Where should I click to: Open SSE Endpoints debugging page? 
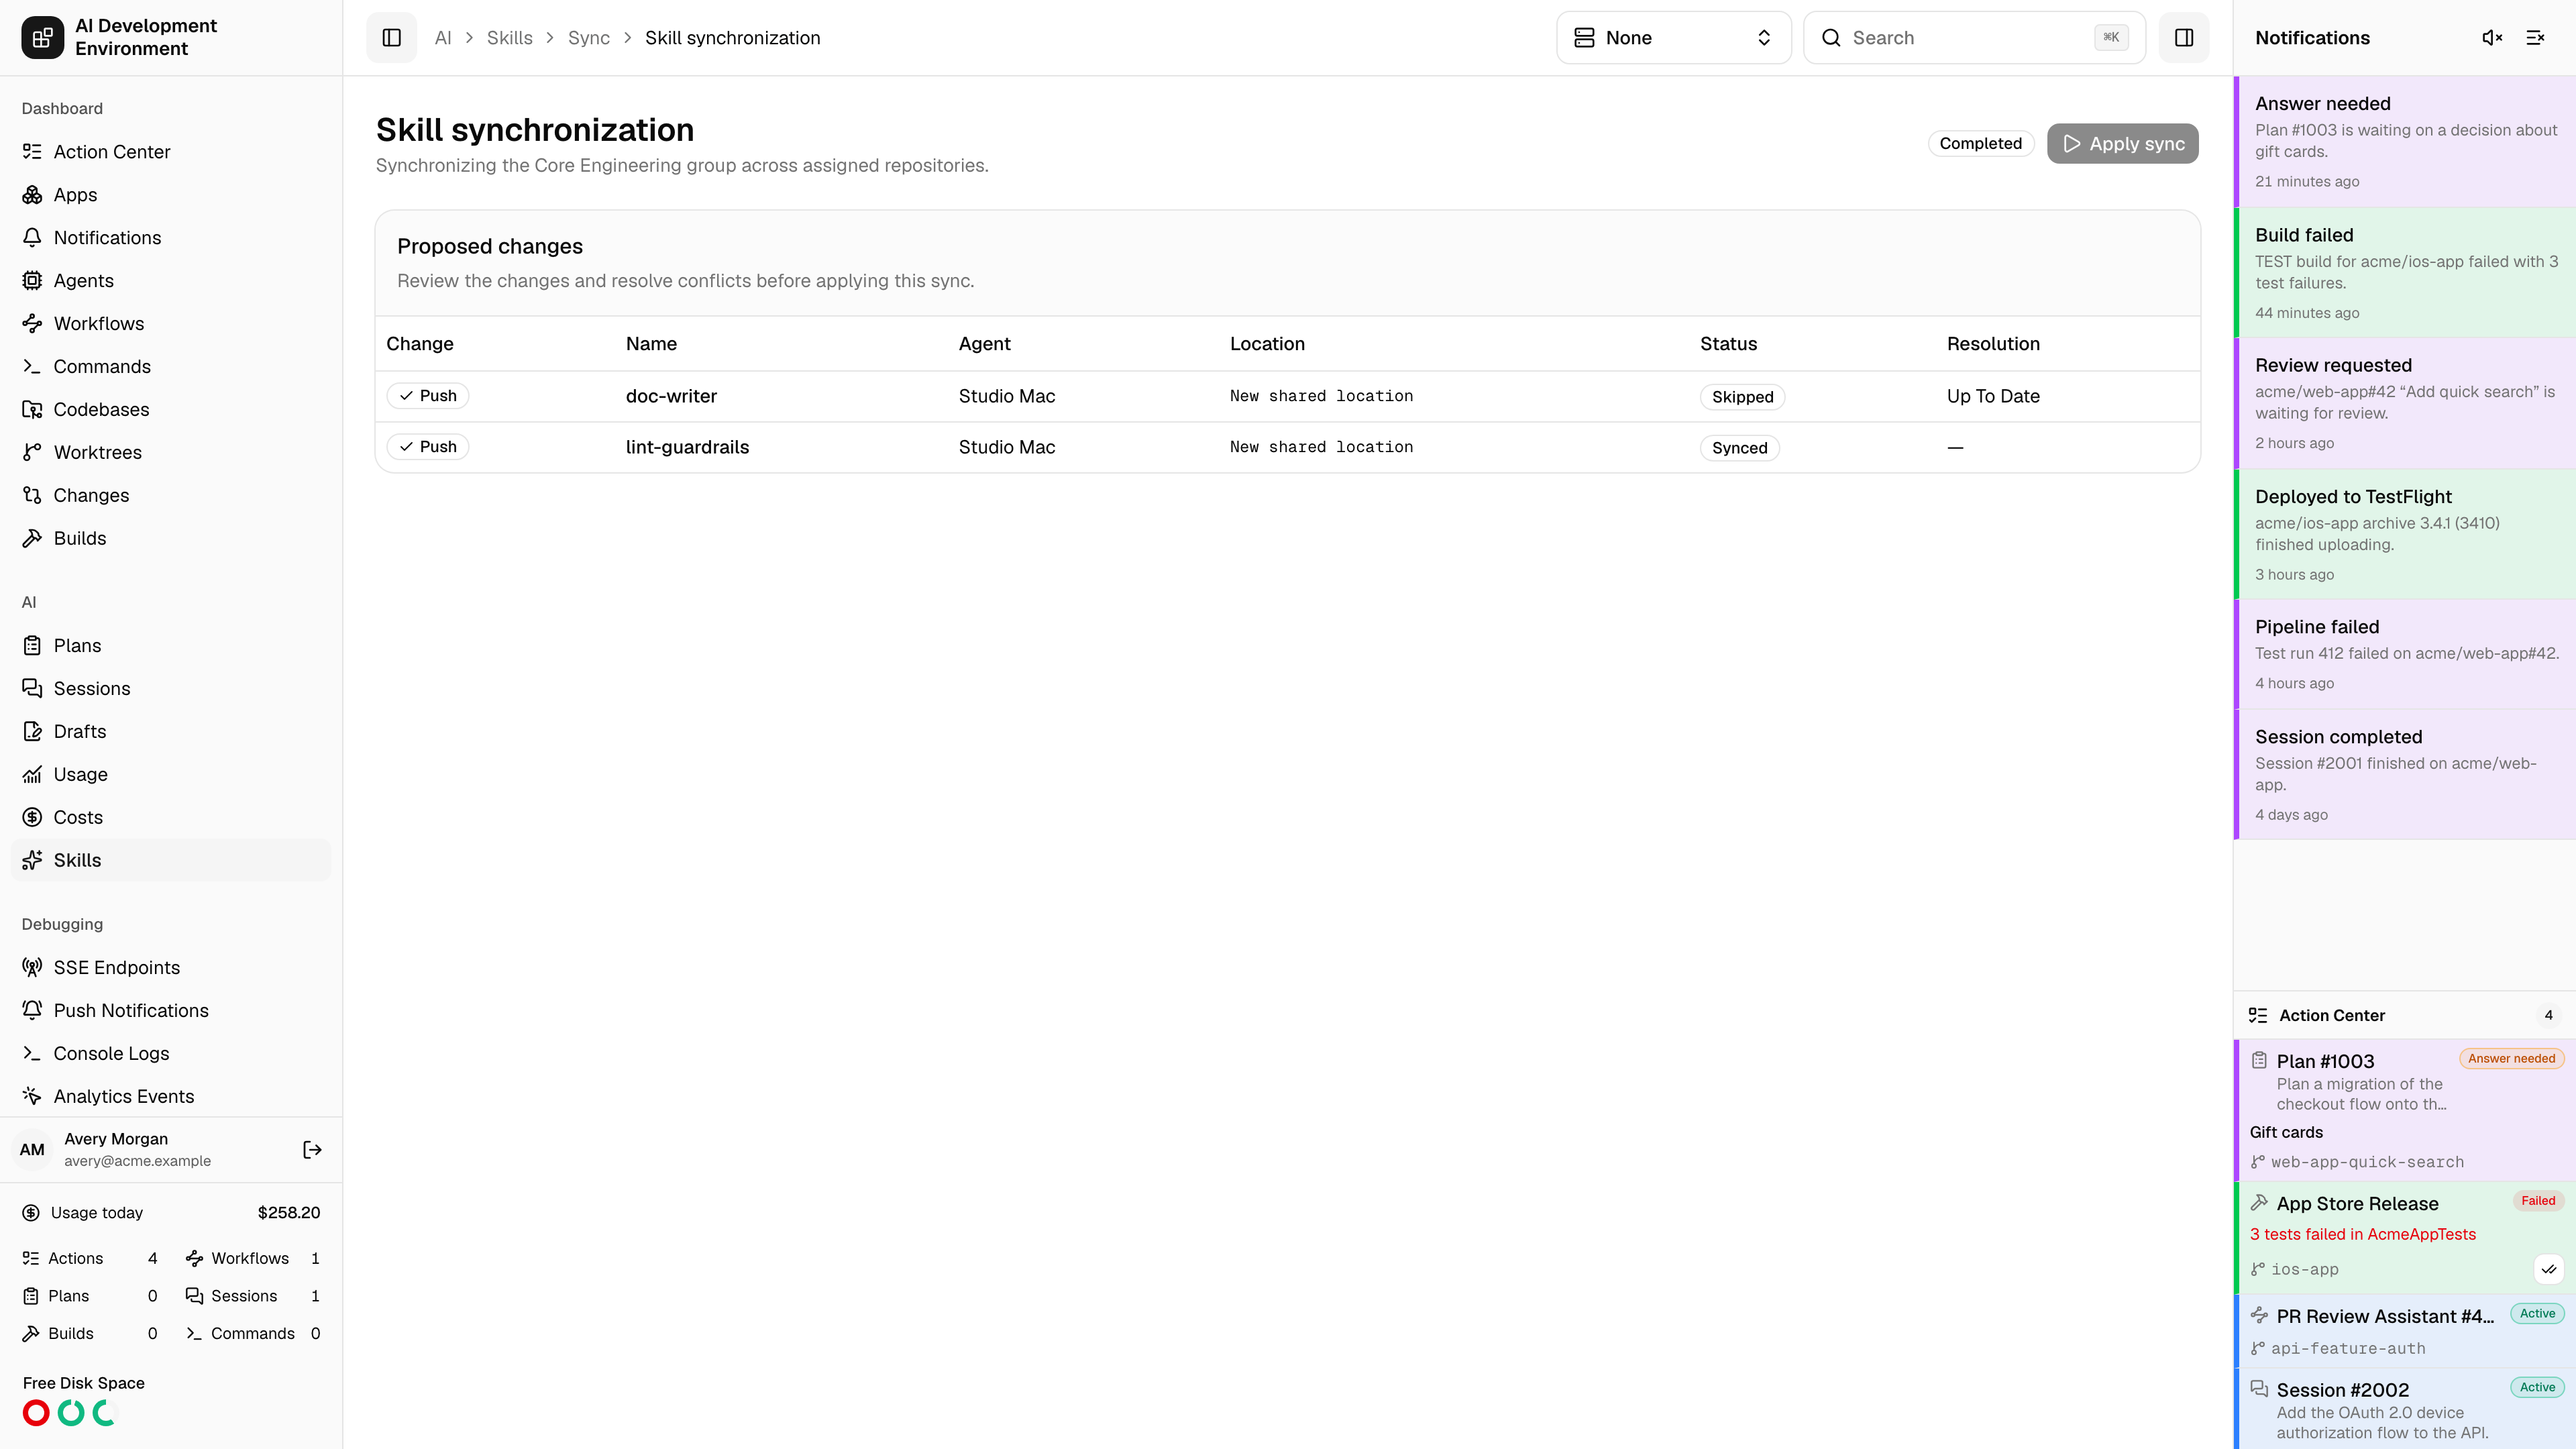171,968
